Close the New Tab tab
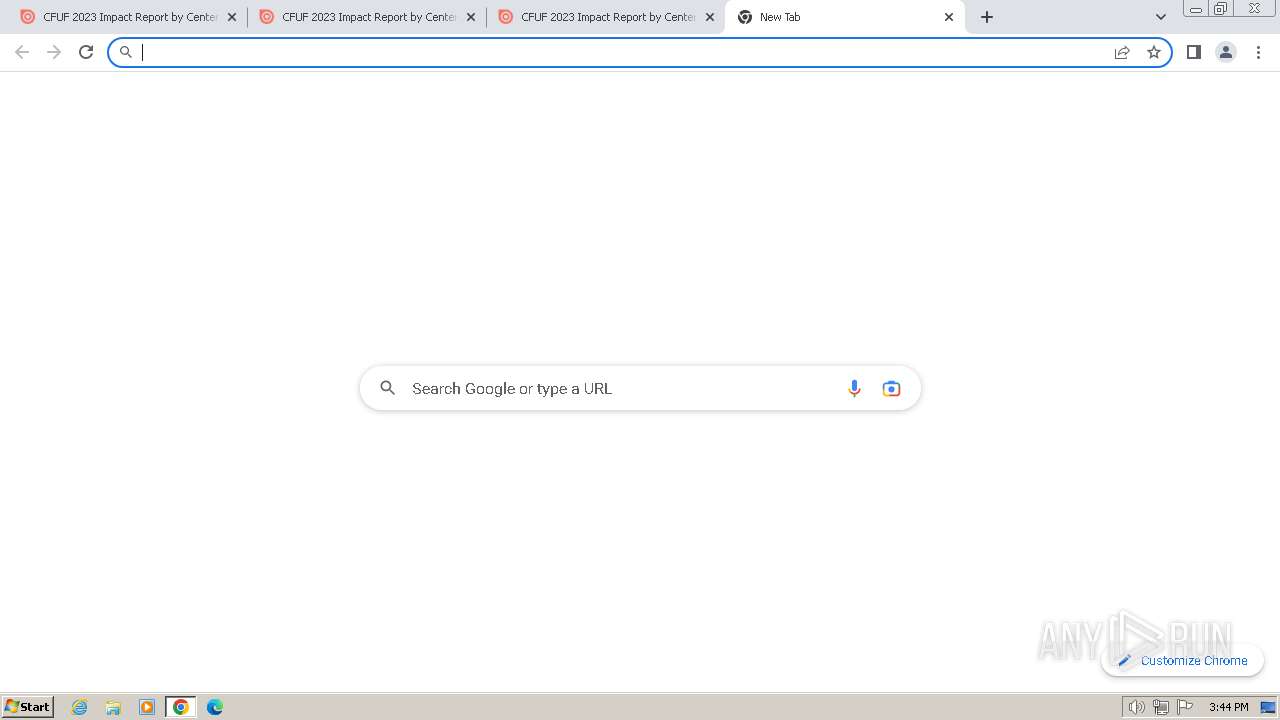 (x=949, y=17)
